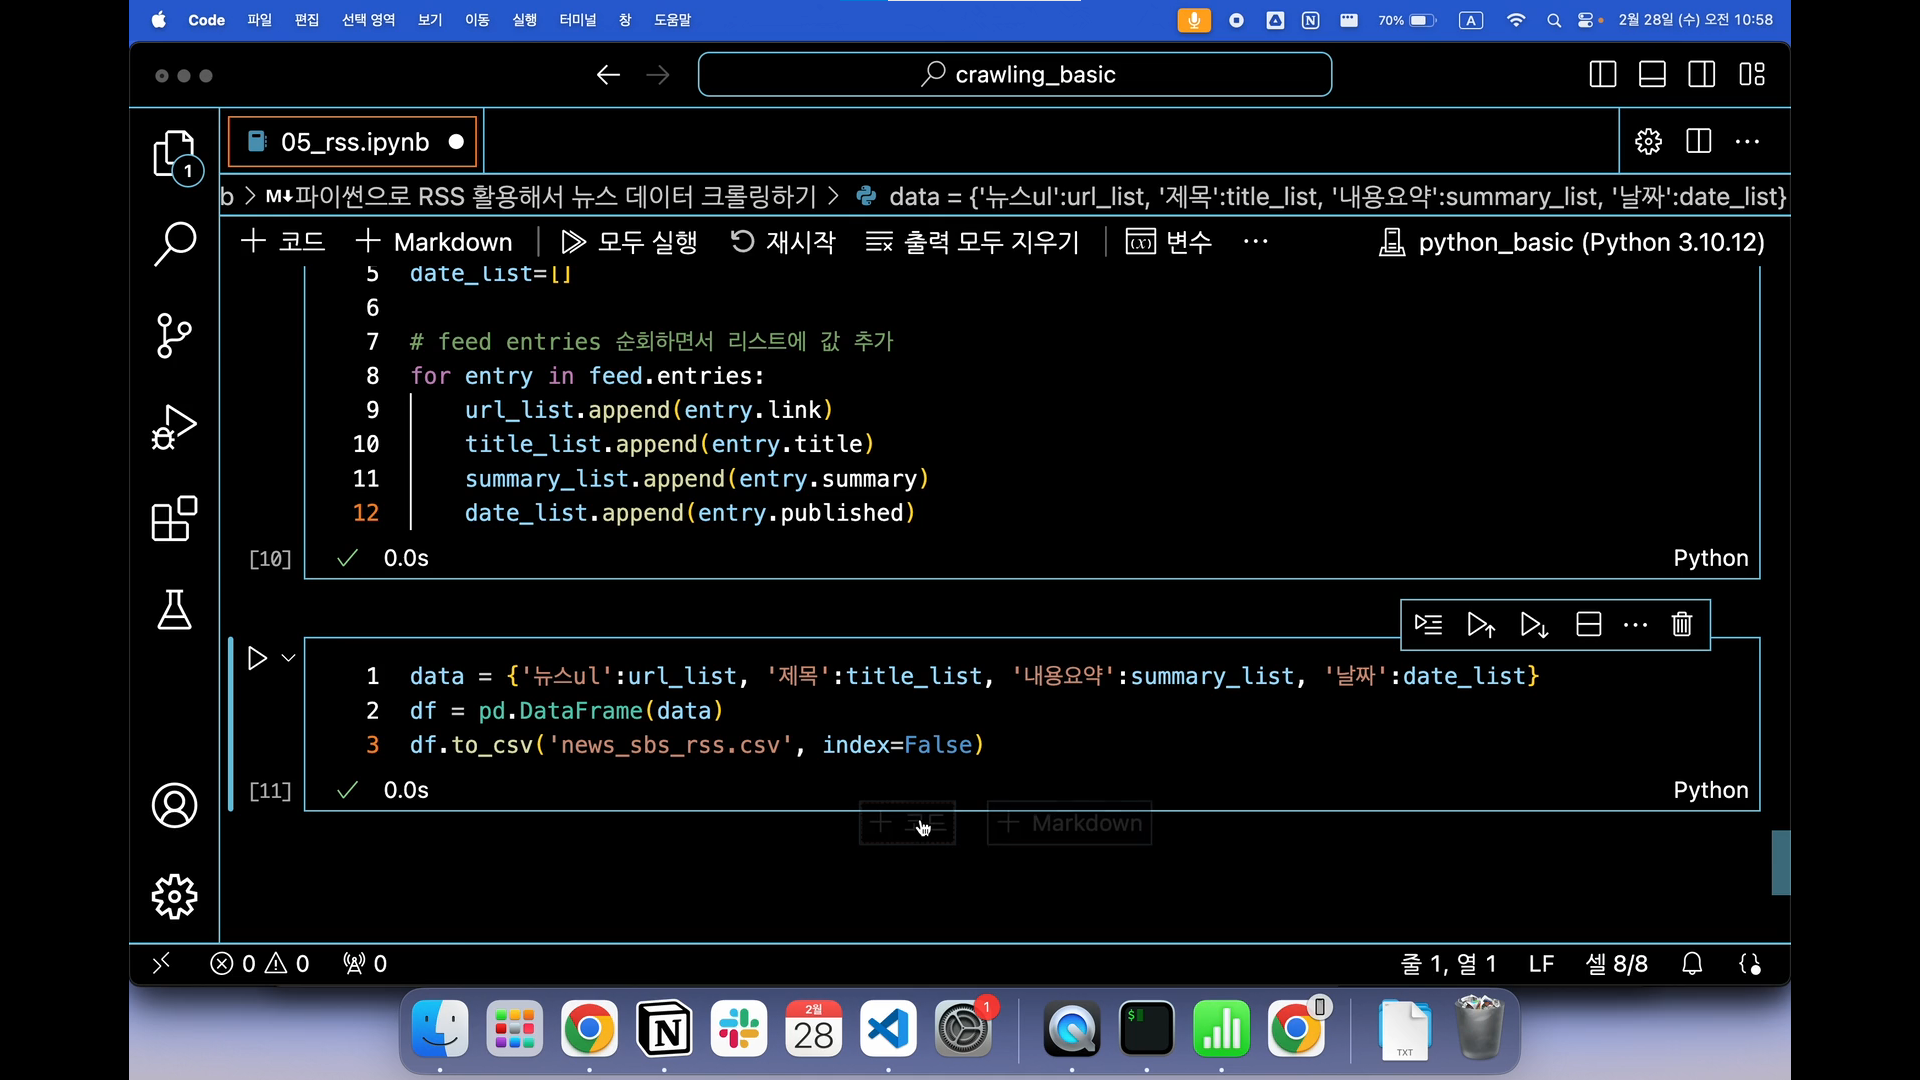Screen dimensions: 1920x1080
Task: Click the 모두 실행 button
Action: tap(629, 242)
